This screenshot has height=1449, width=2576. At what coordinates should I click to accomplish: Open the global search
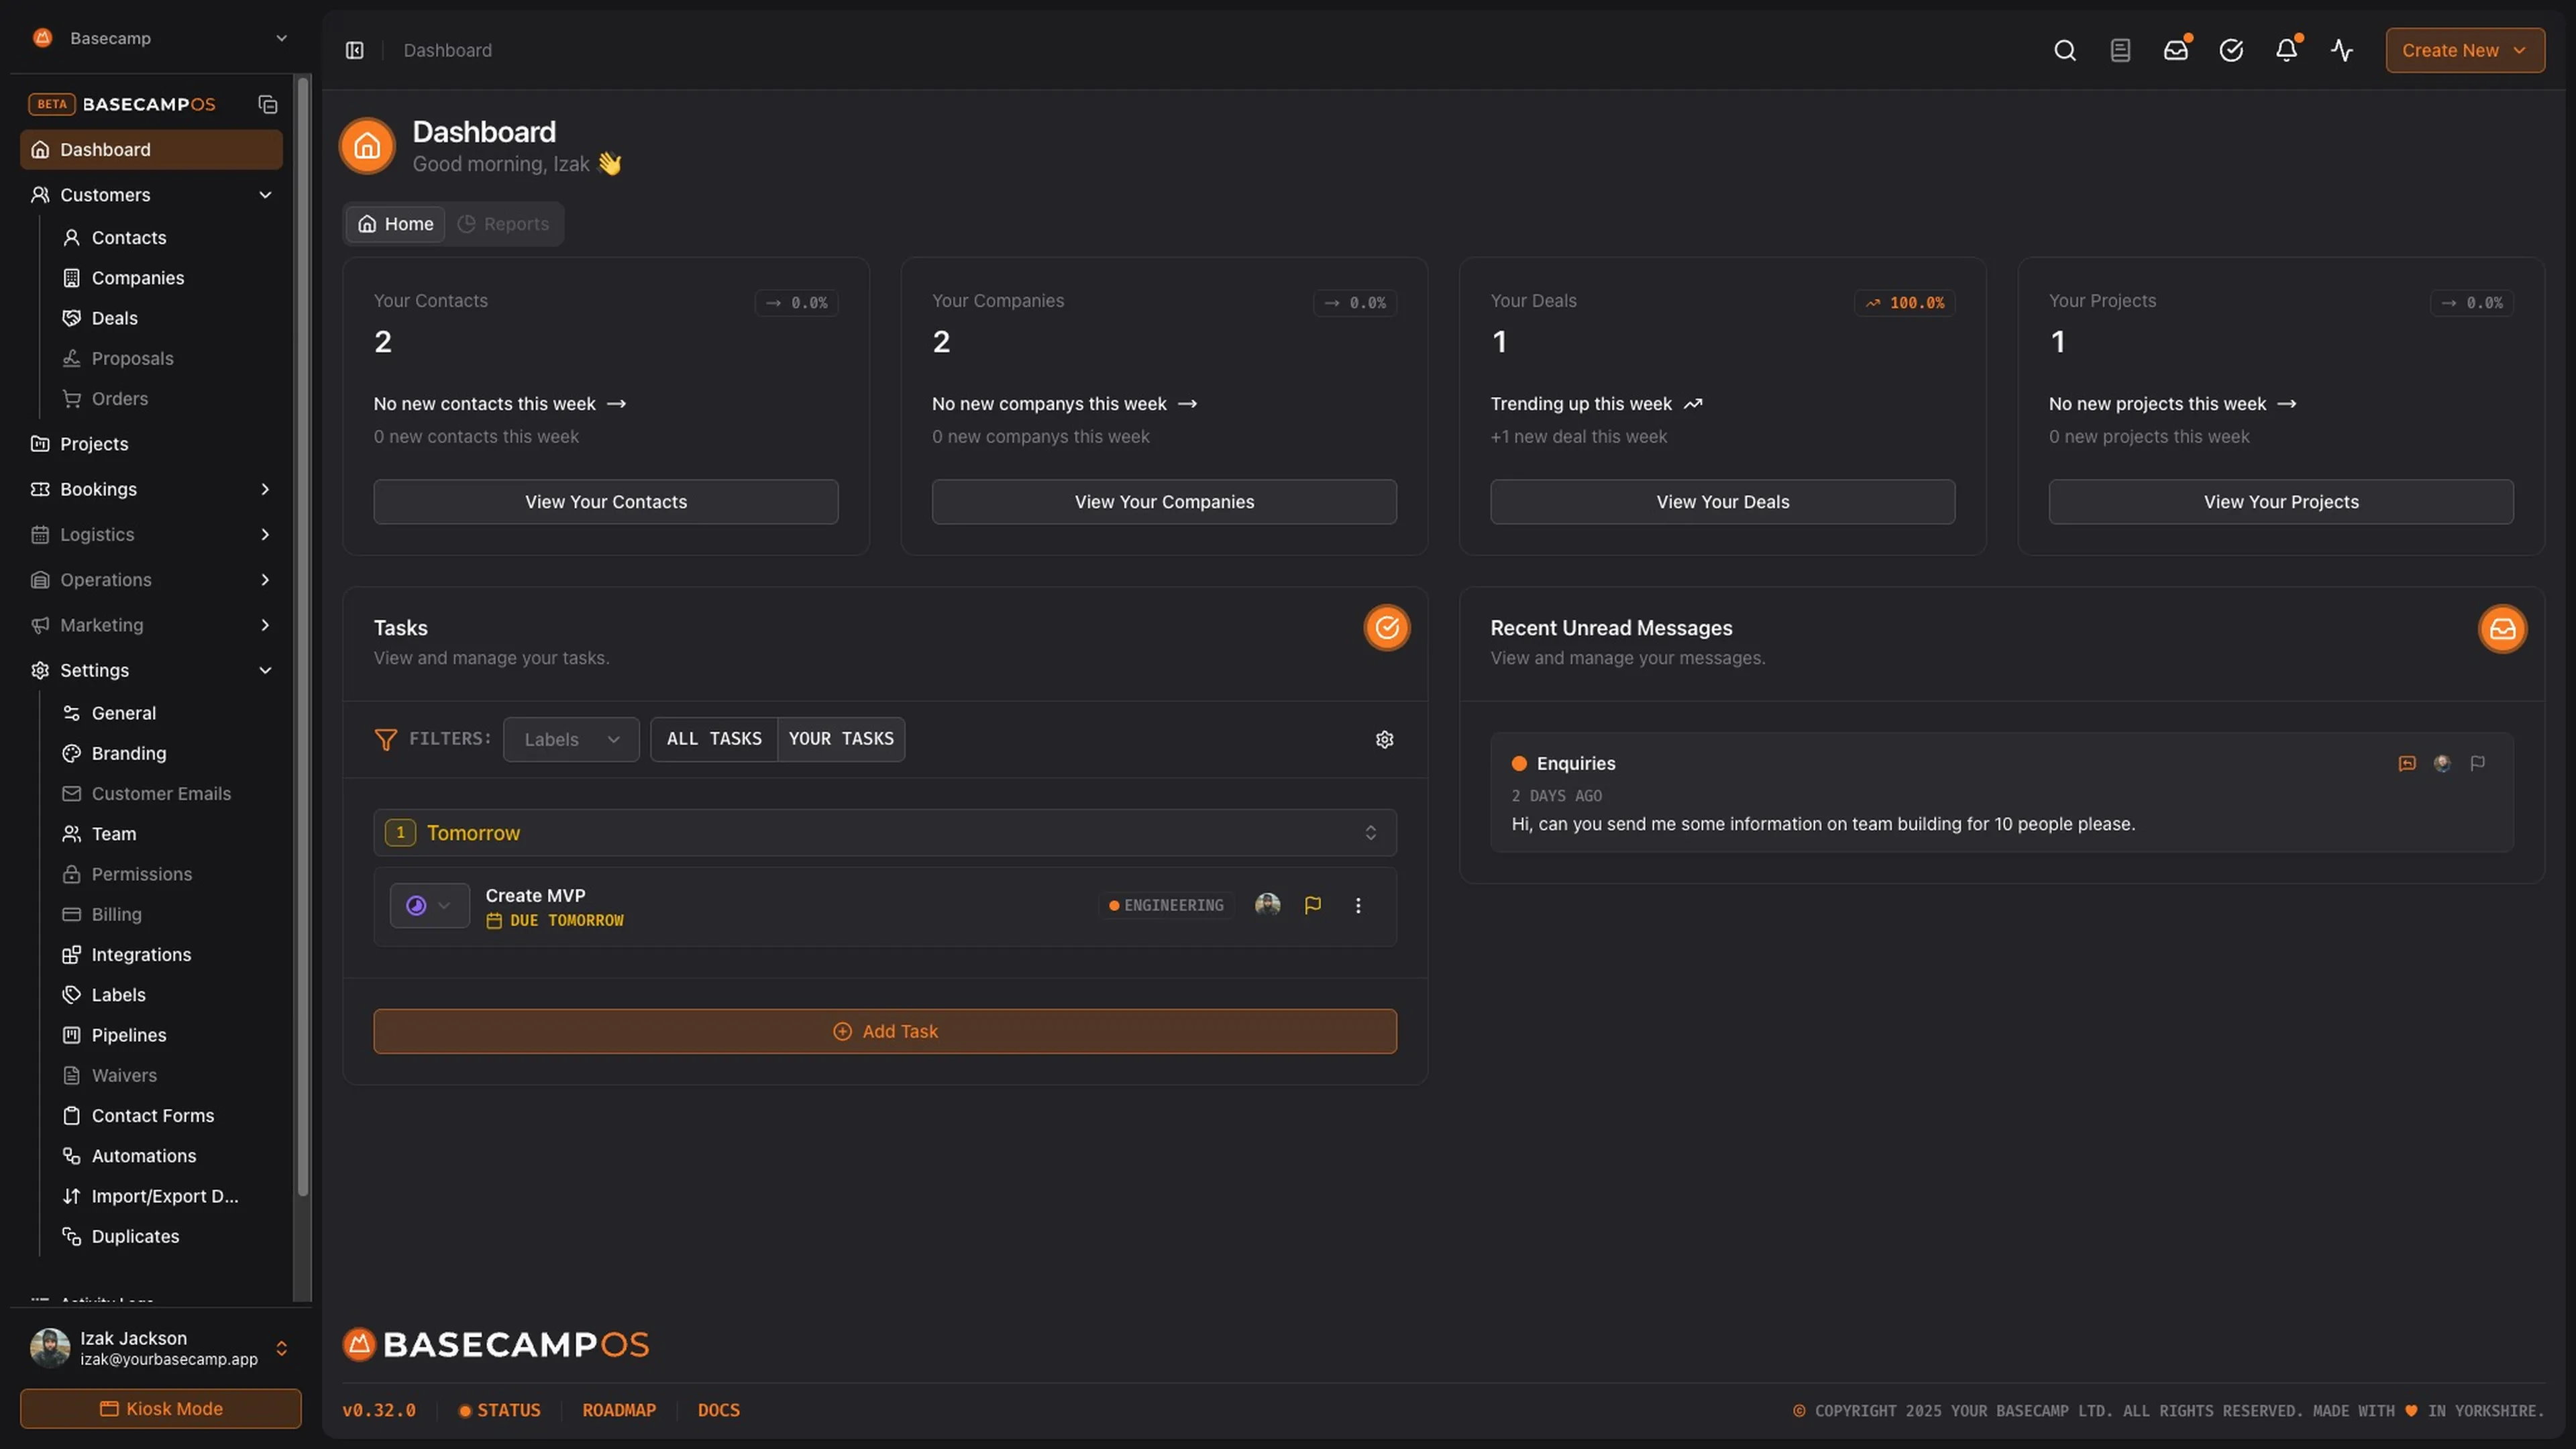tap(2064, 50)
